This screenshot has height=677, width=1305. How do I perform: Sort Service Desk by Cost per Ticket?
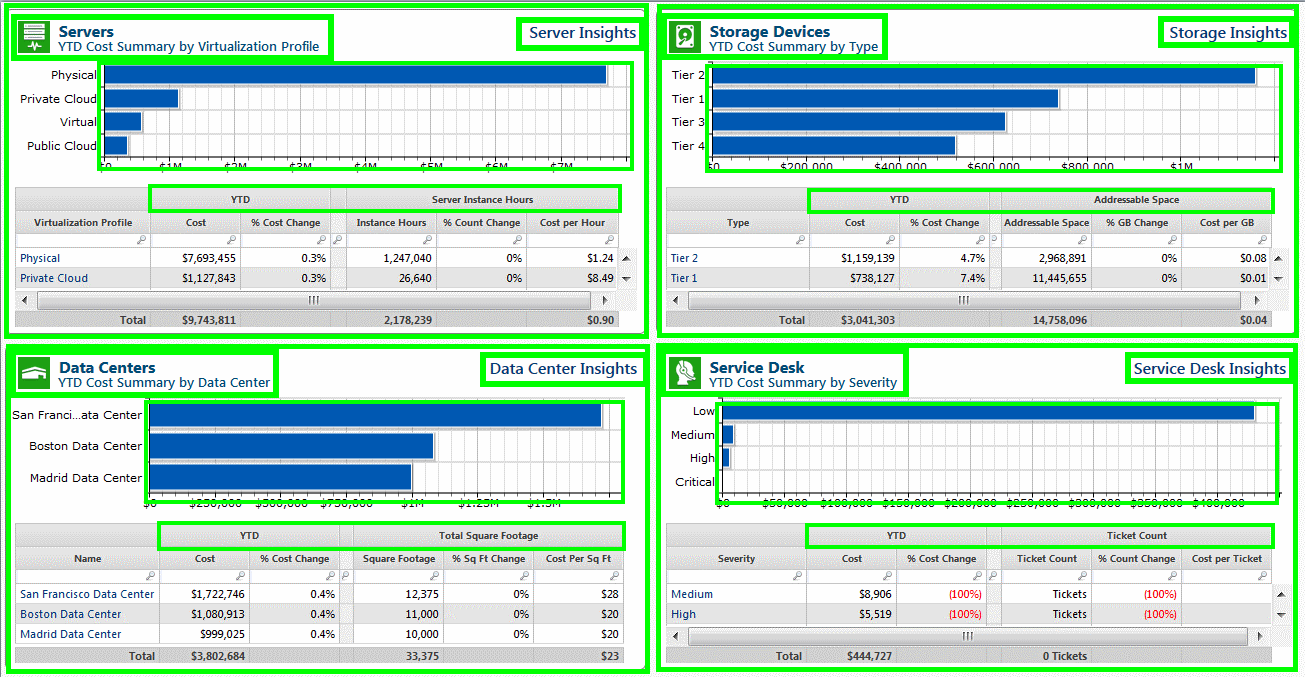[1227, 559]
